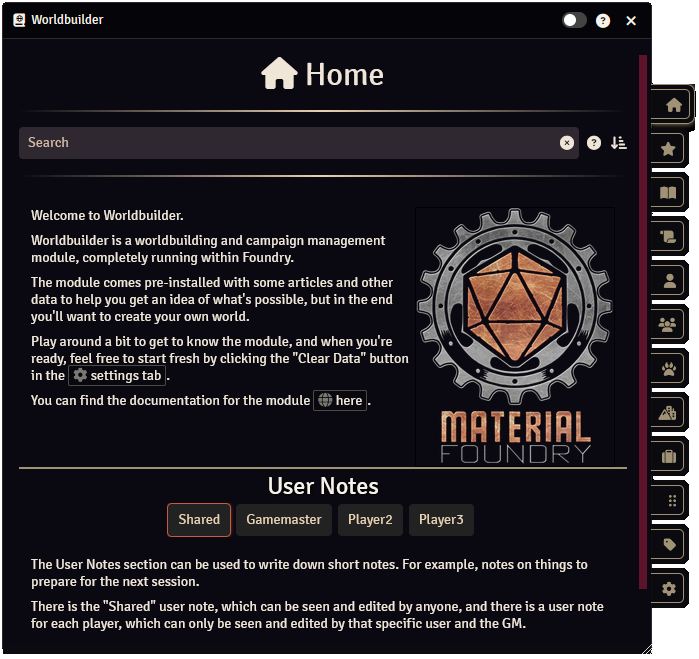Open the documentation 'here' link
This screenshot has width=699, height=659.
tap(340, 400)
